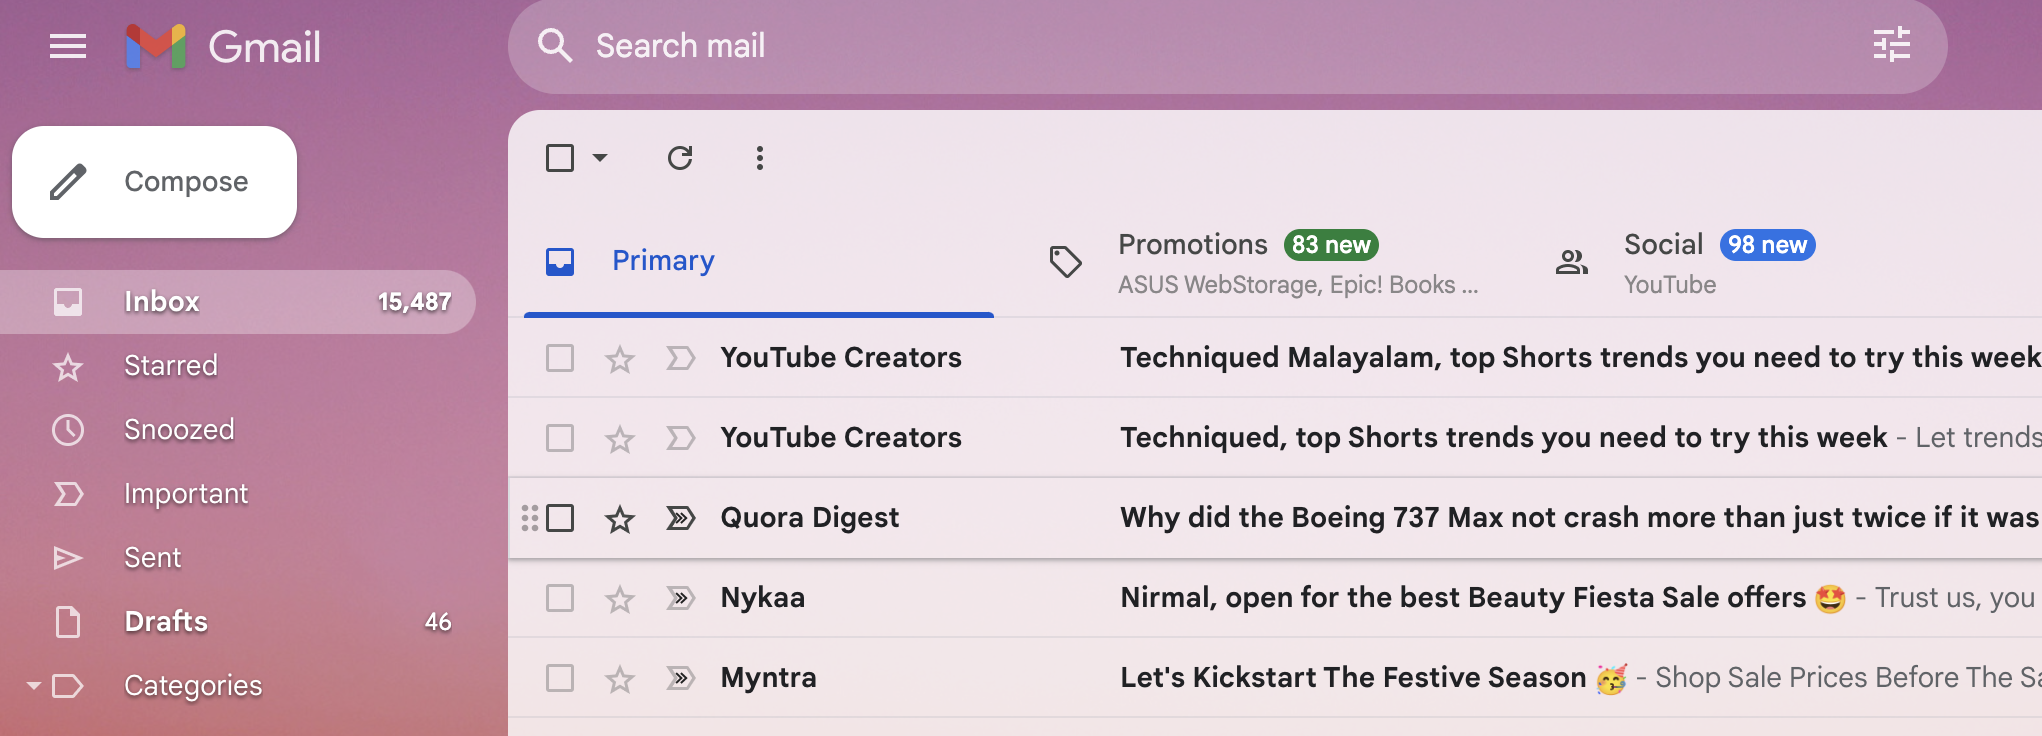Switch to the Social tab
The width and height of the screenshot is (2042, 736).
click(1771, 262)
